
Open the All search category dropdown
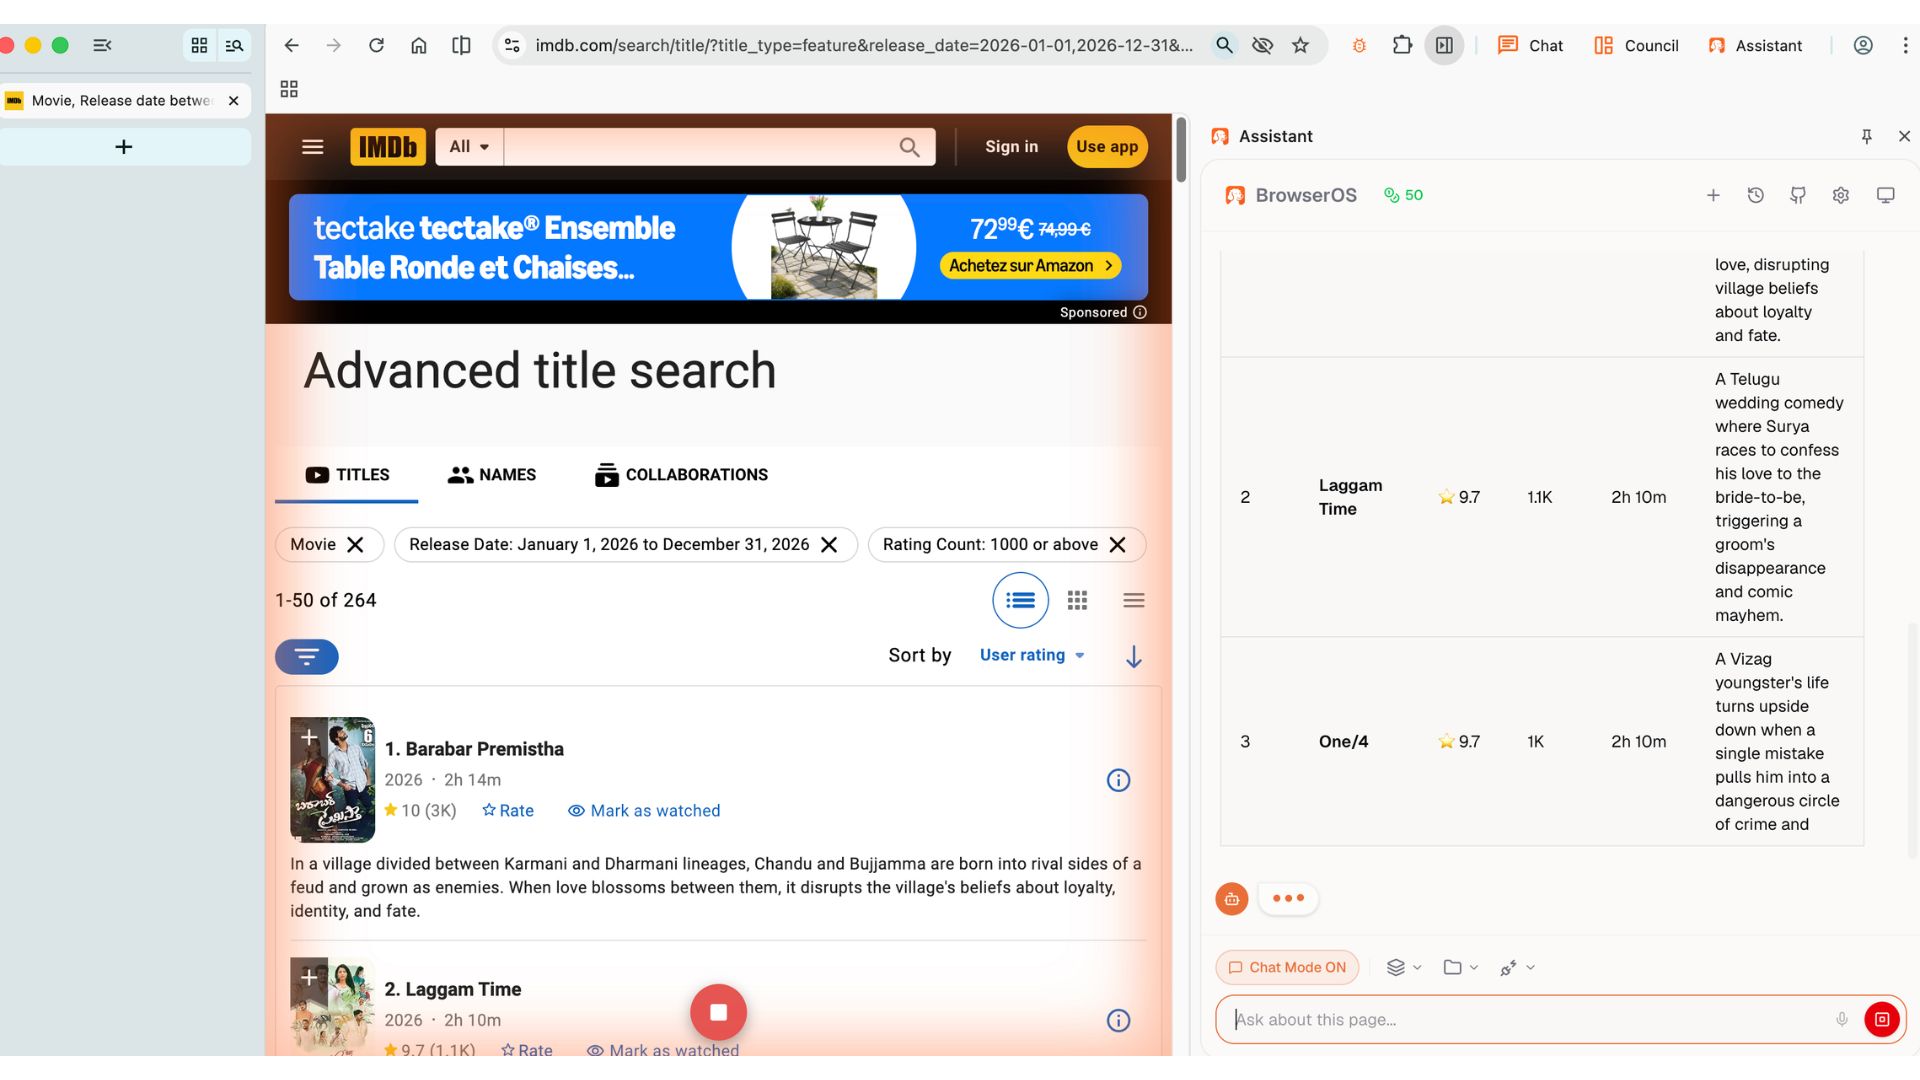point(469,147)
